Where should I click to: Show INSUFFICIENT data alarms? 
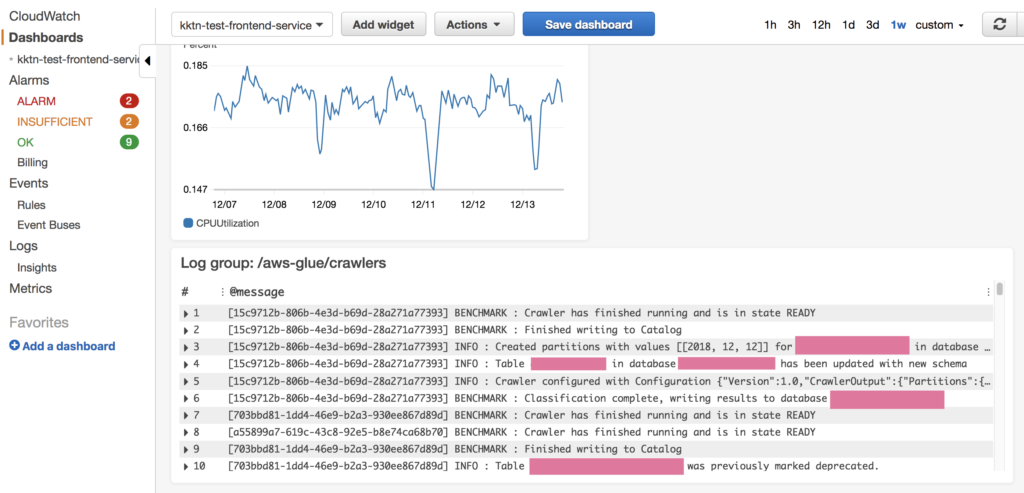click(x=55, y=121)
